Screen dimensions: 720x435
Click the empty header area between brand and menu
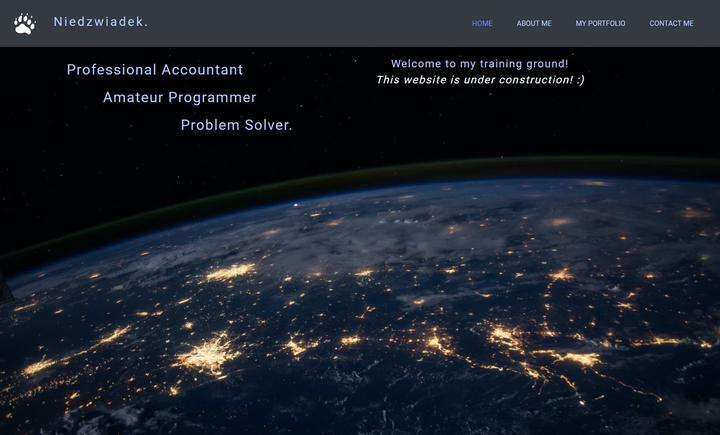tap(300, 23)
